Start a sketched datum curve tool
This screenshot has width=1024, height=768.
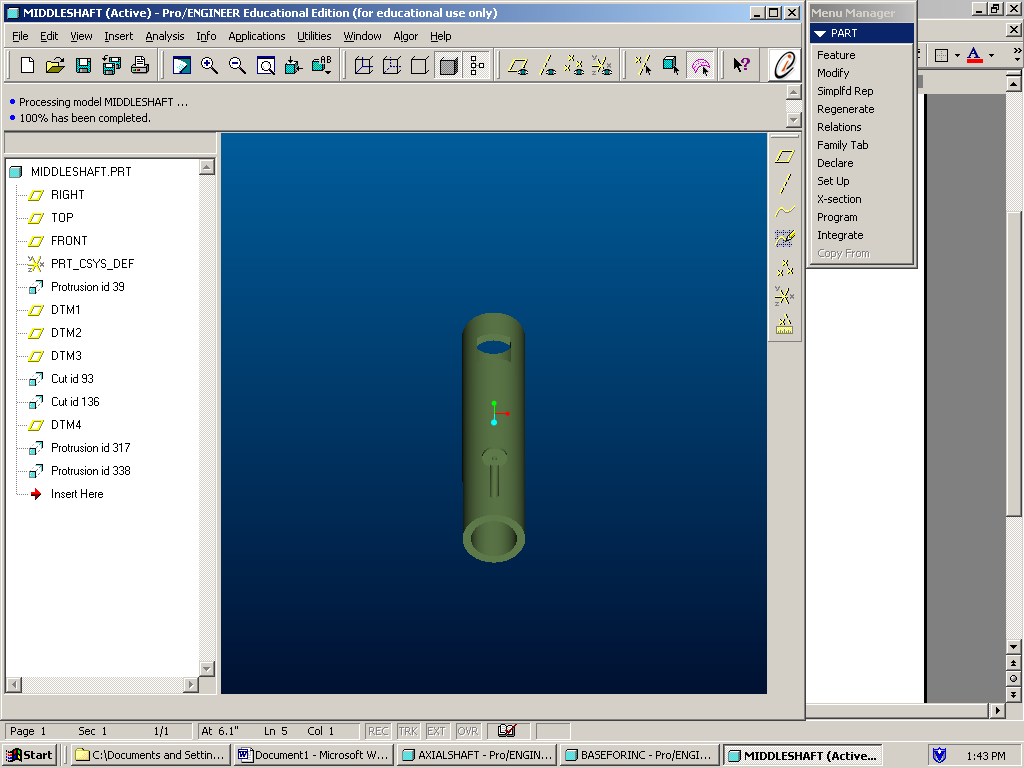tap(784, 239)
